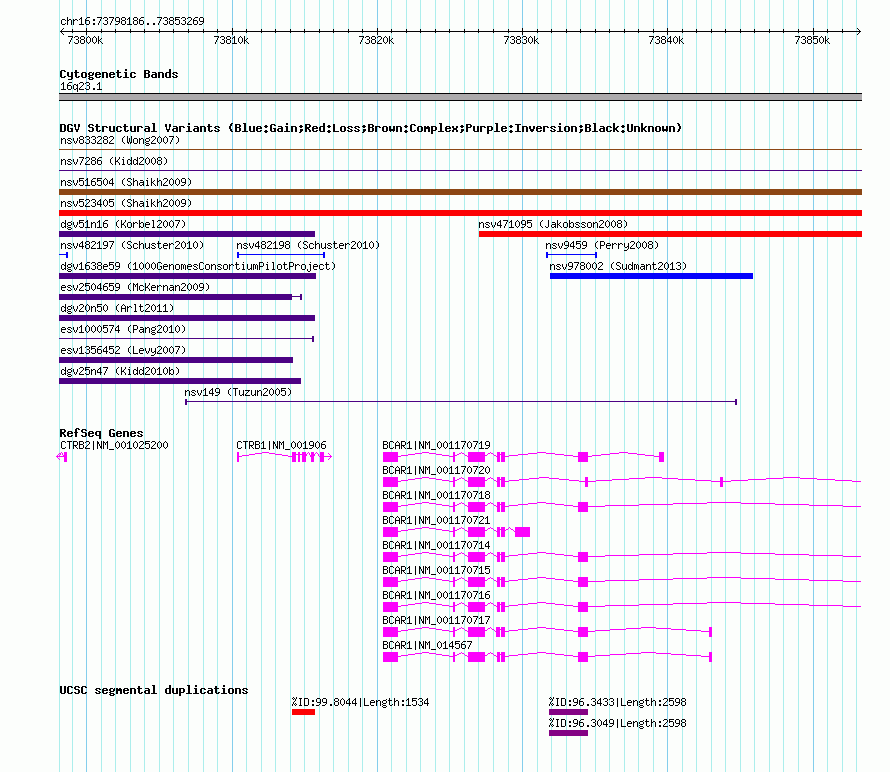Click the red nsv471095 (Jakobsson2008) bar
This screenshot has width=890, height=772.
click(x=670, y=234)
